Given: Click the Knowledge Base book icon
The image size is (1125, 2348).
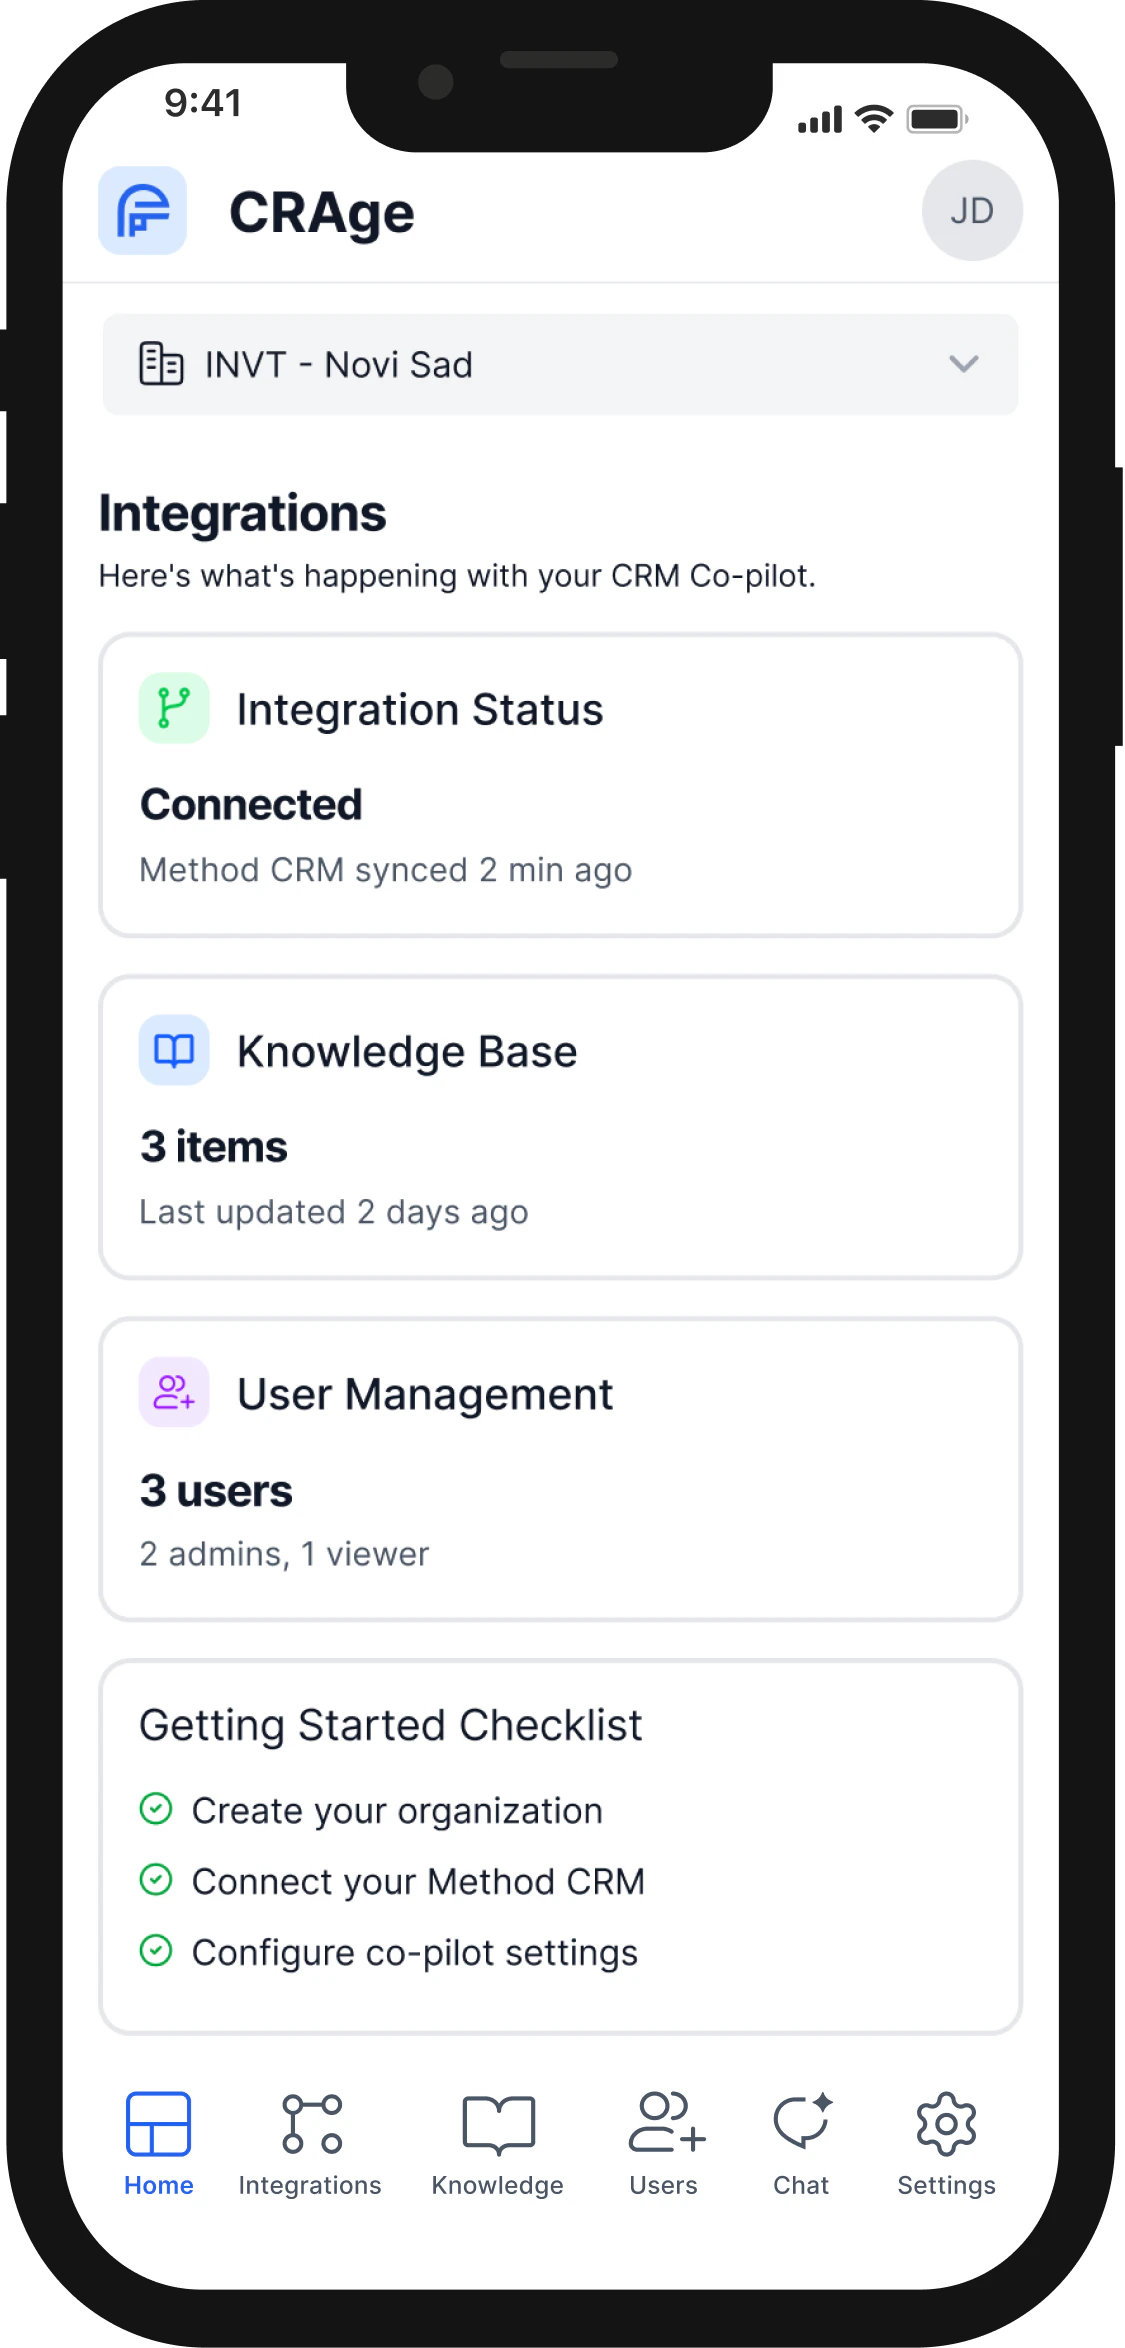Looking at the screenshot, I should (173, 1050).
